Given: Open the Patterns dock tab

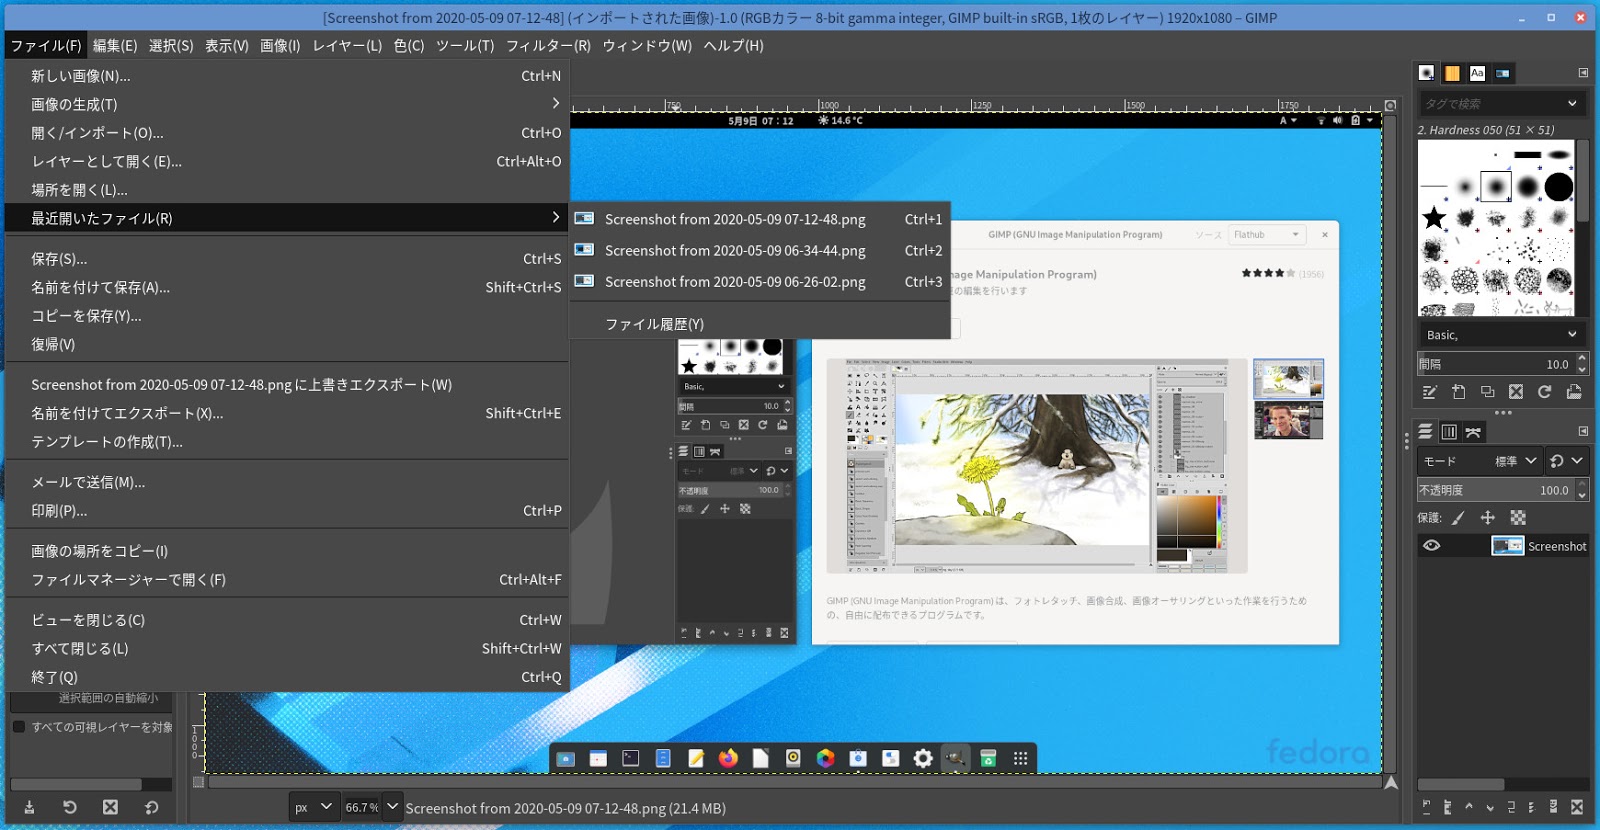Looking at the screenshot, I should (1452, 73).
